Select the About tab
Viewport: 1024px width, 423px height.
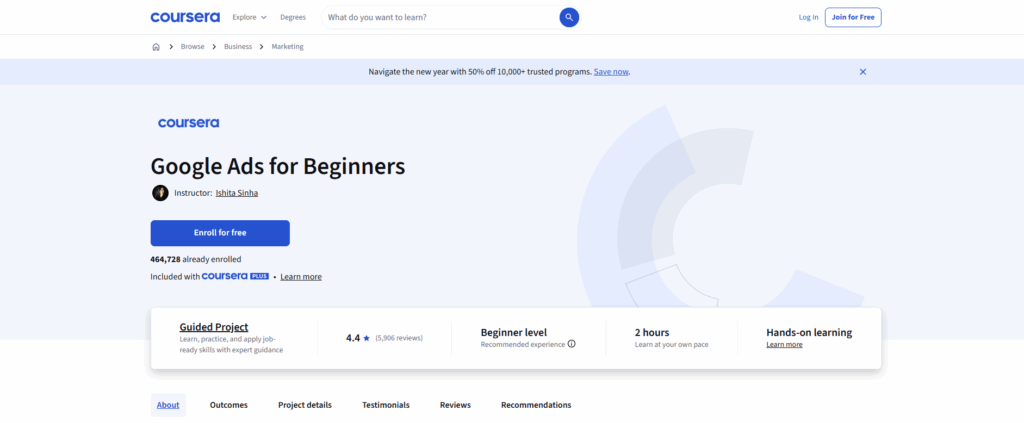(x=168, y=405)
